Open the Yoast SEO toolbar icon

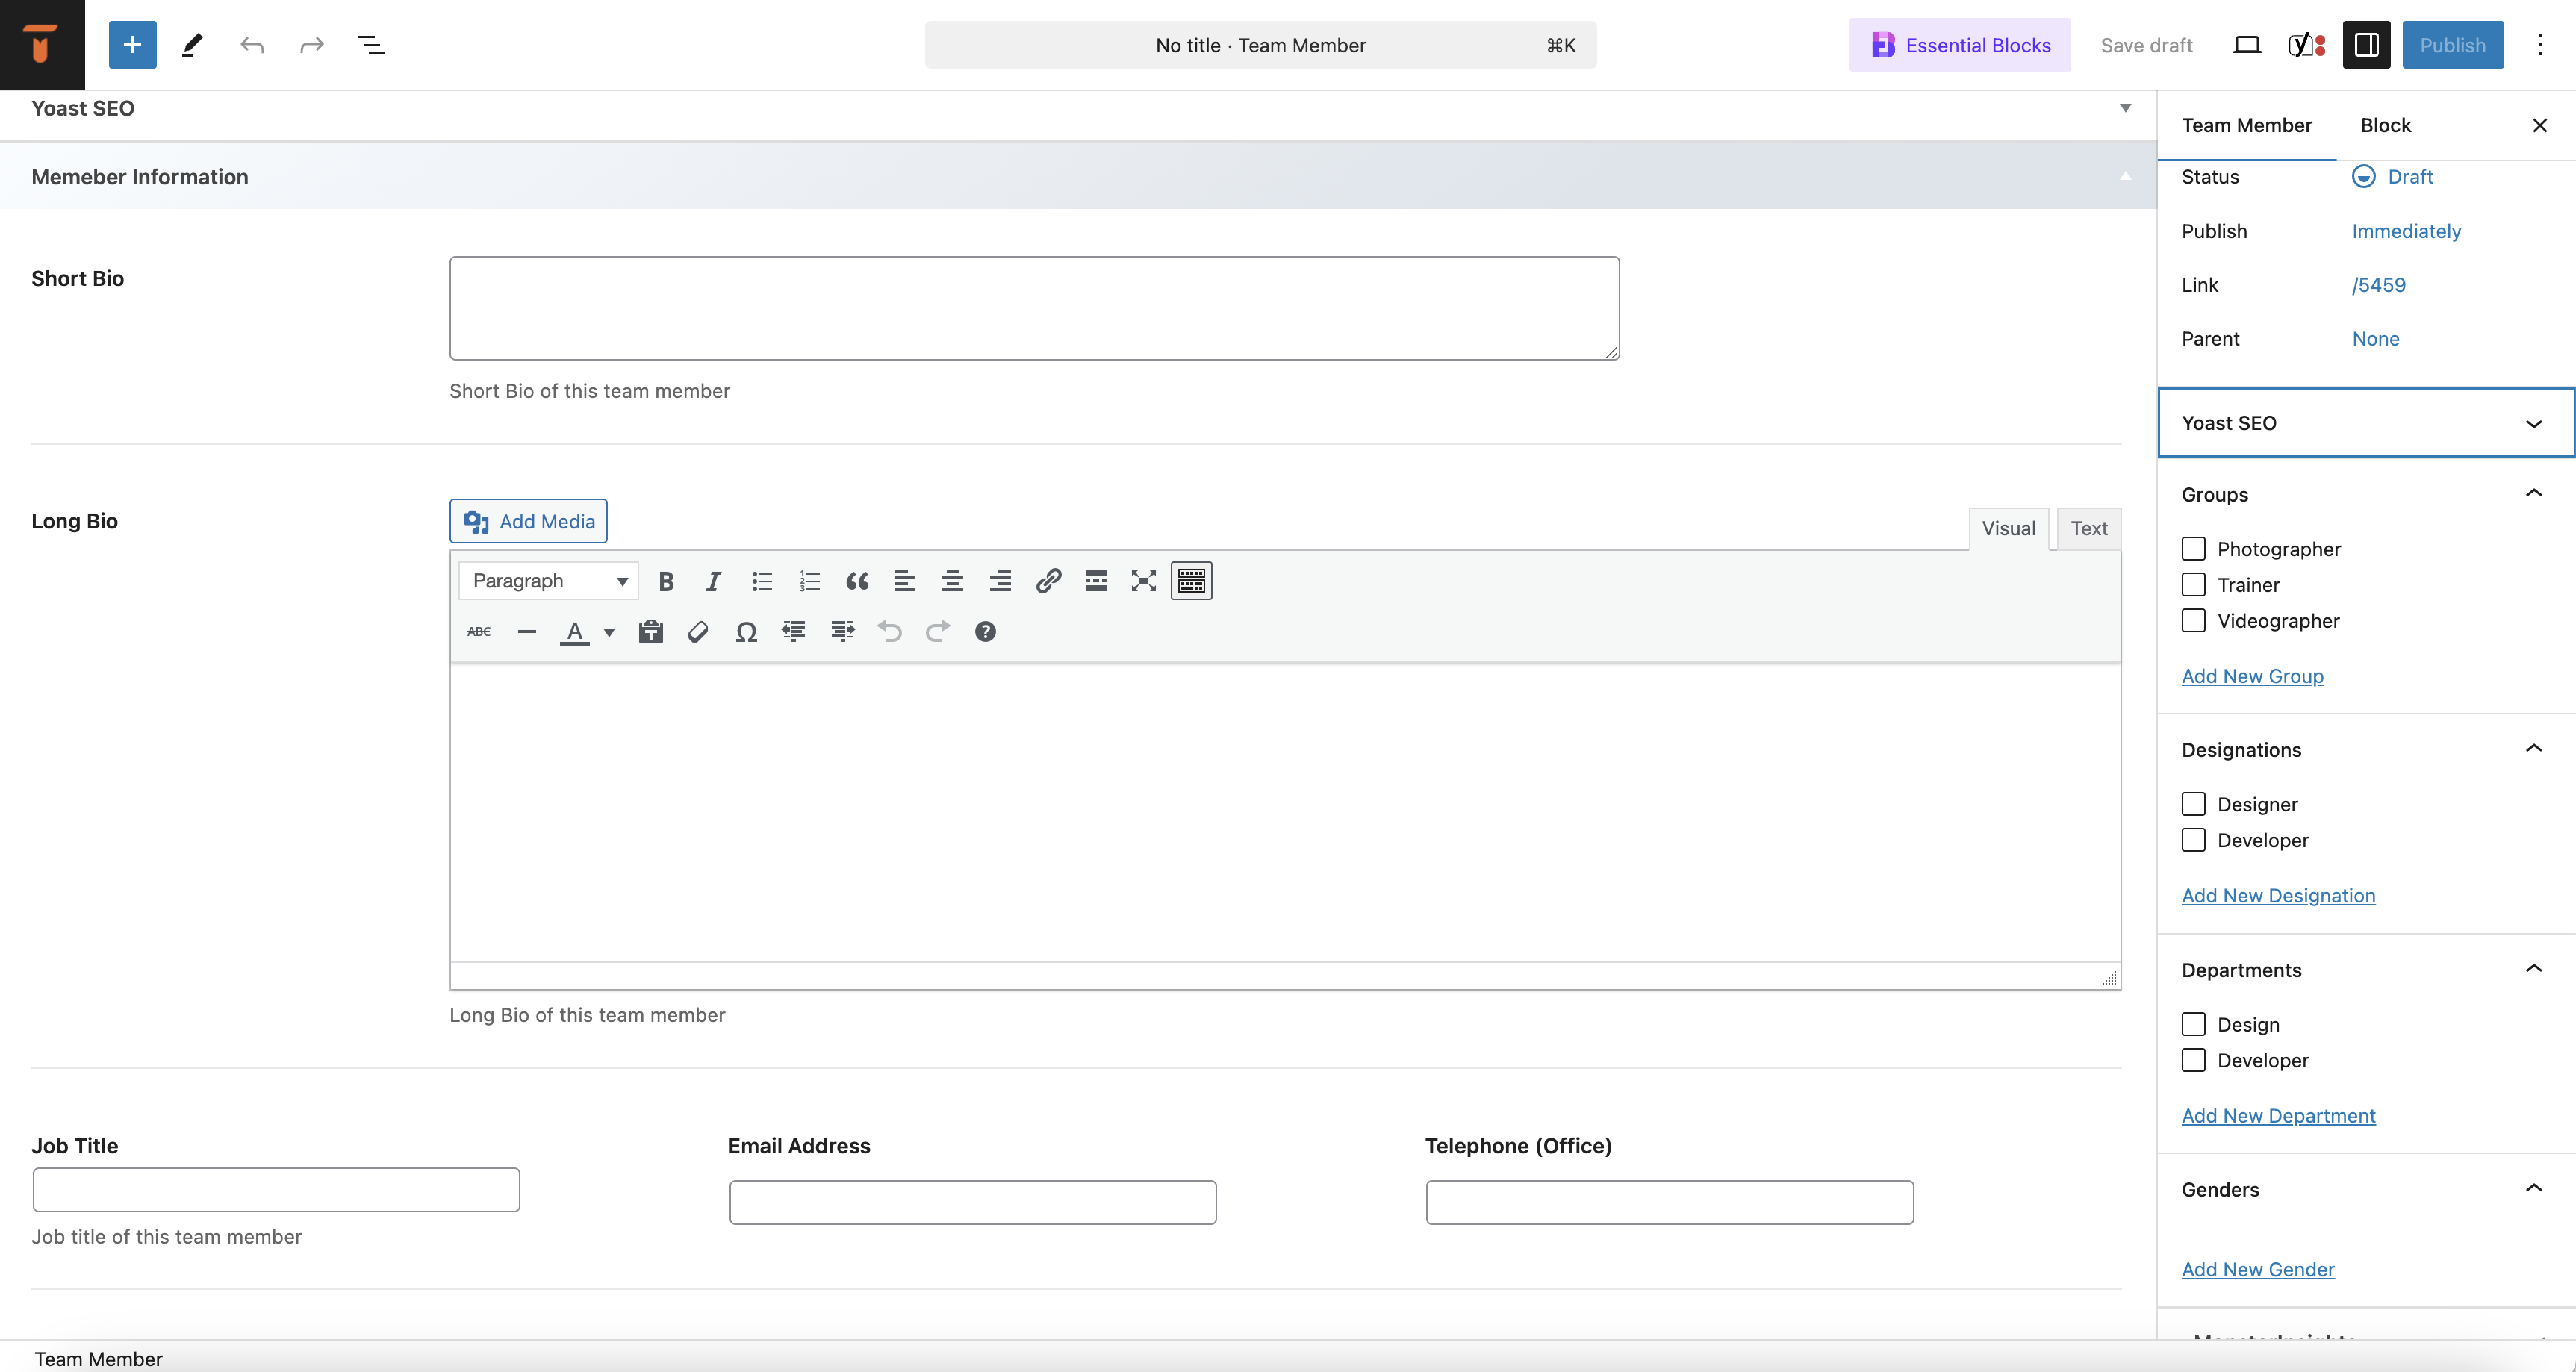pos(2306,45)
